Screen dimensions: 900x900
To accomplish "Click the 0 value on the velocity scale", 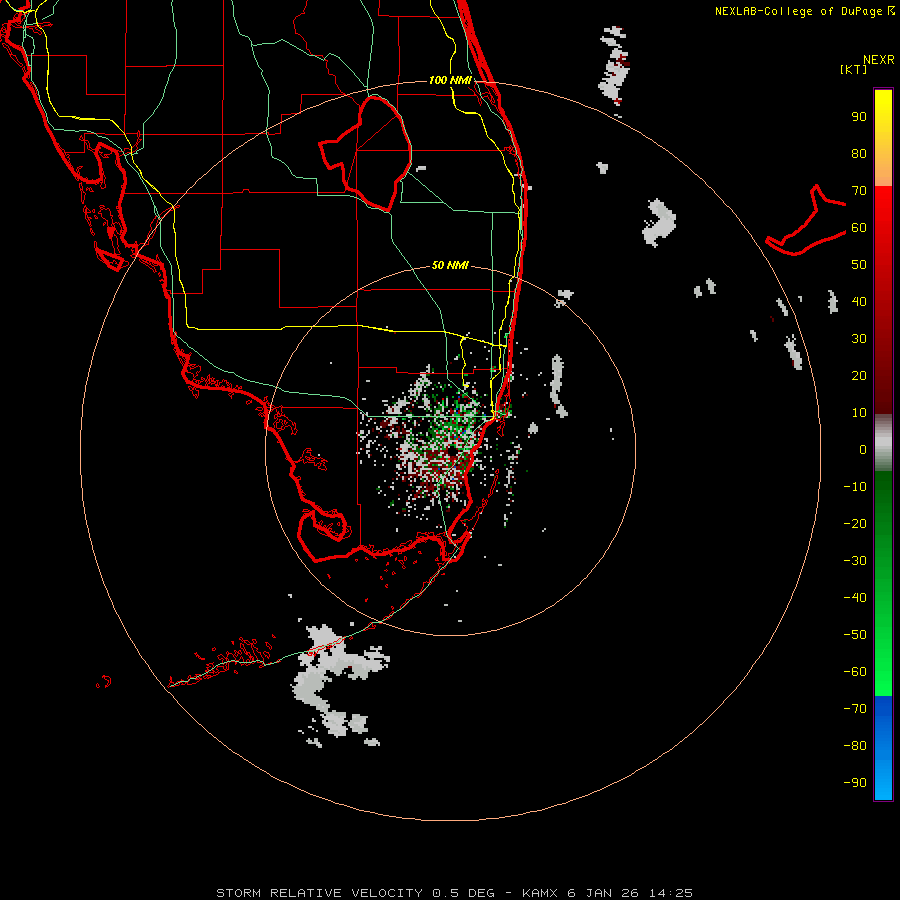I will tap(863, 449).
